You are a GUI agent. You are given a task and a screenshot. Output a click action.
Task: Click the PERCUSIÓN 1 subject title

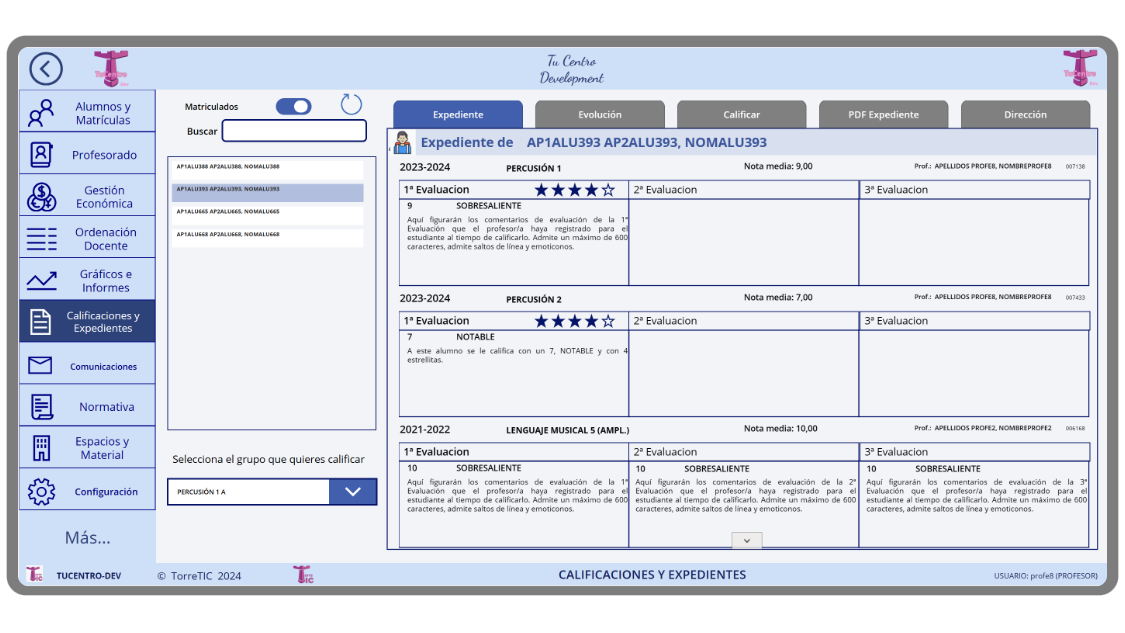pyautogui.click(x=534, y=168)
